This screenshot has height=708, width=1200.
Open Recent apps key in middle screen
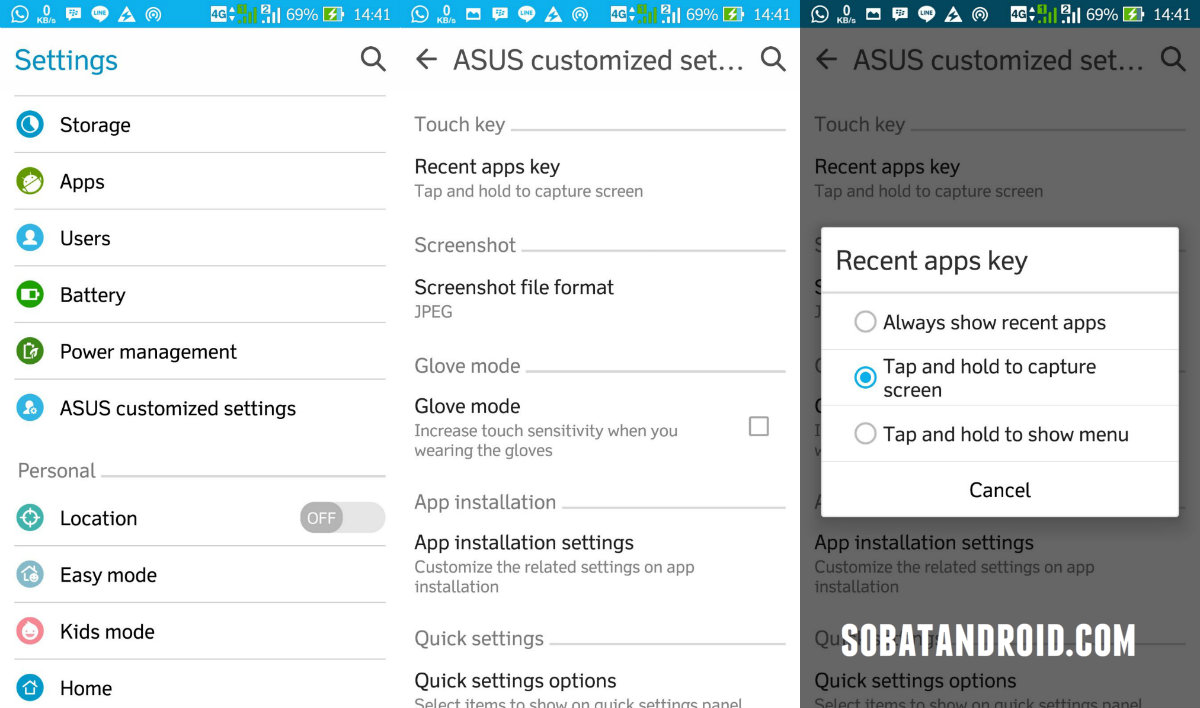(600, 178)
